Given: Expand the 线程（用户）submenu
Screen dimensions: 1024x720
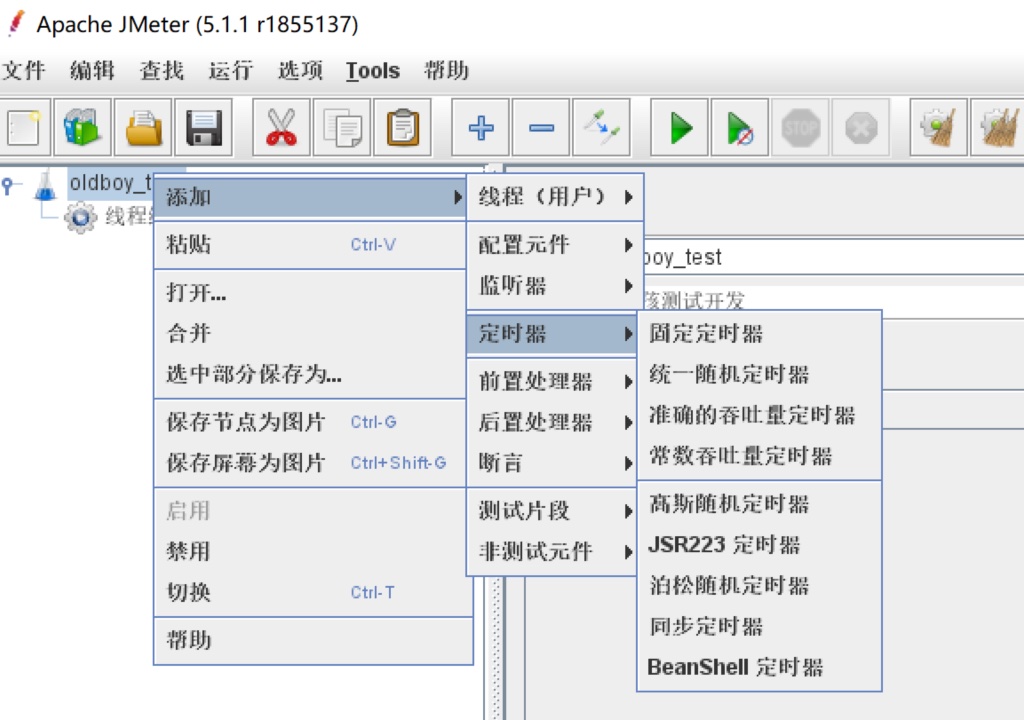Looking at the screenshot, I should coord(555,197).
